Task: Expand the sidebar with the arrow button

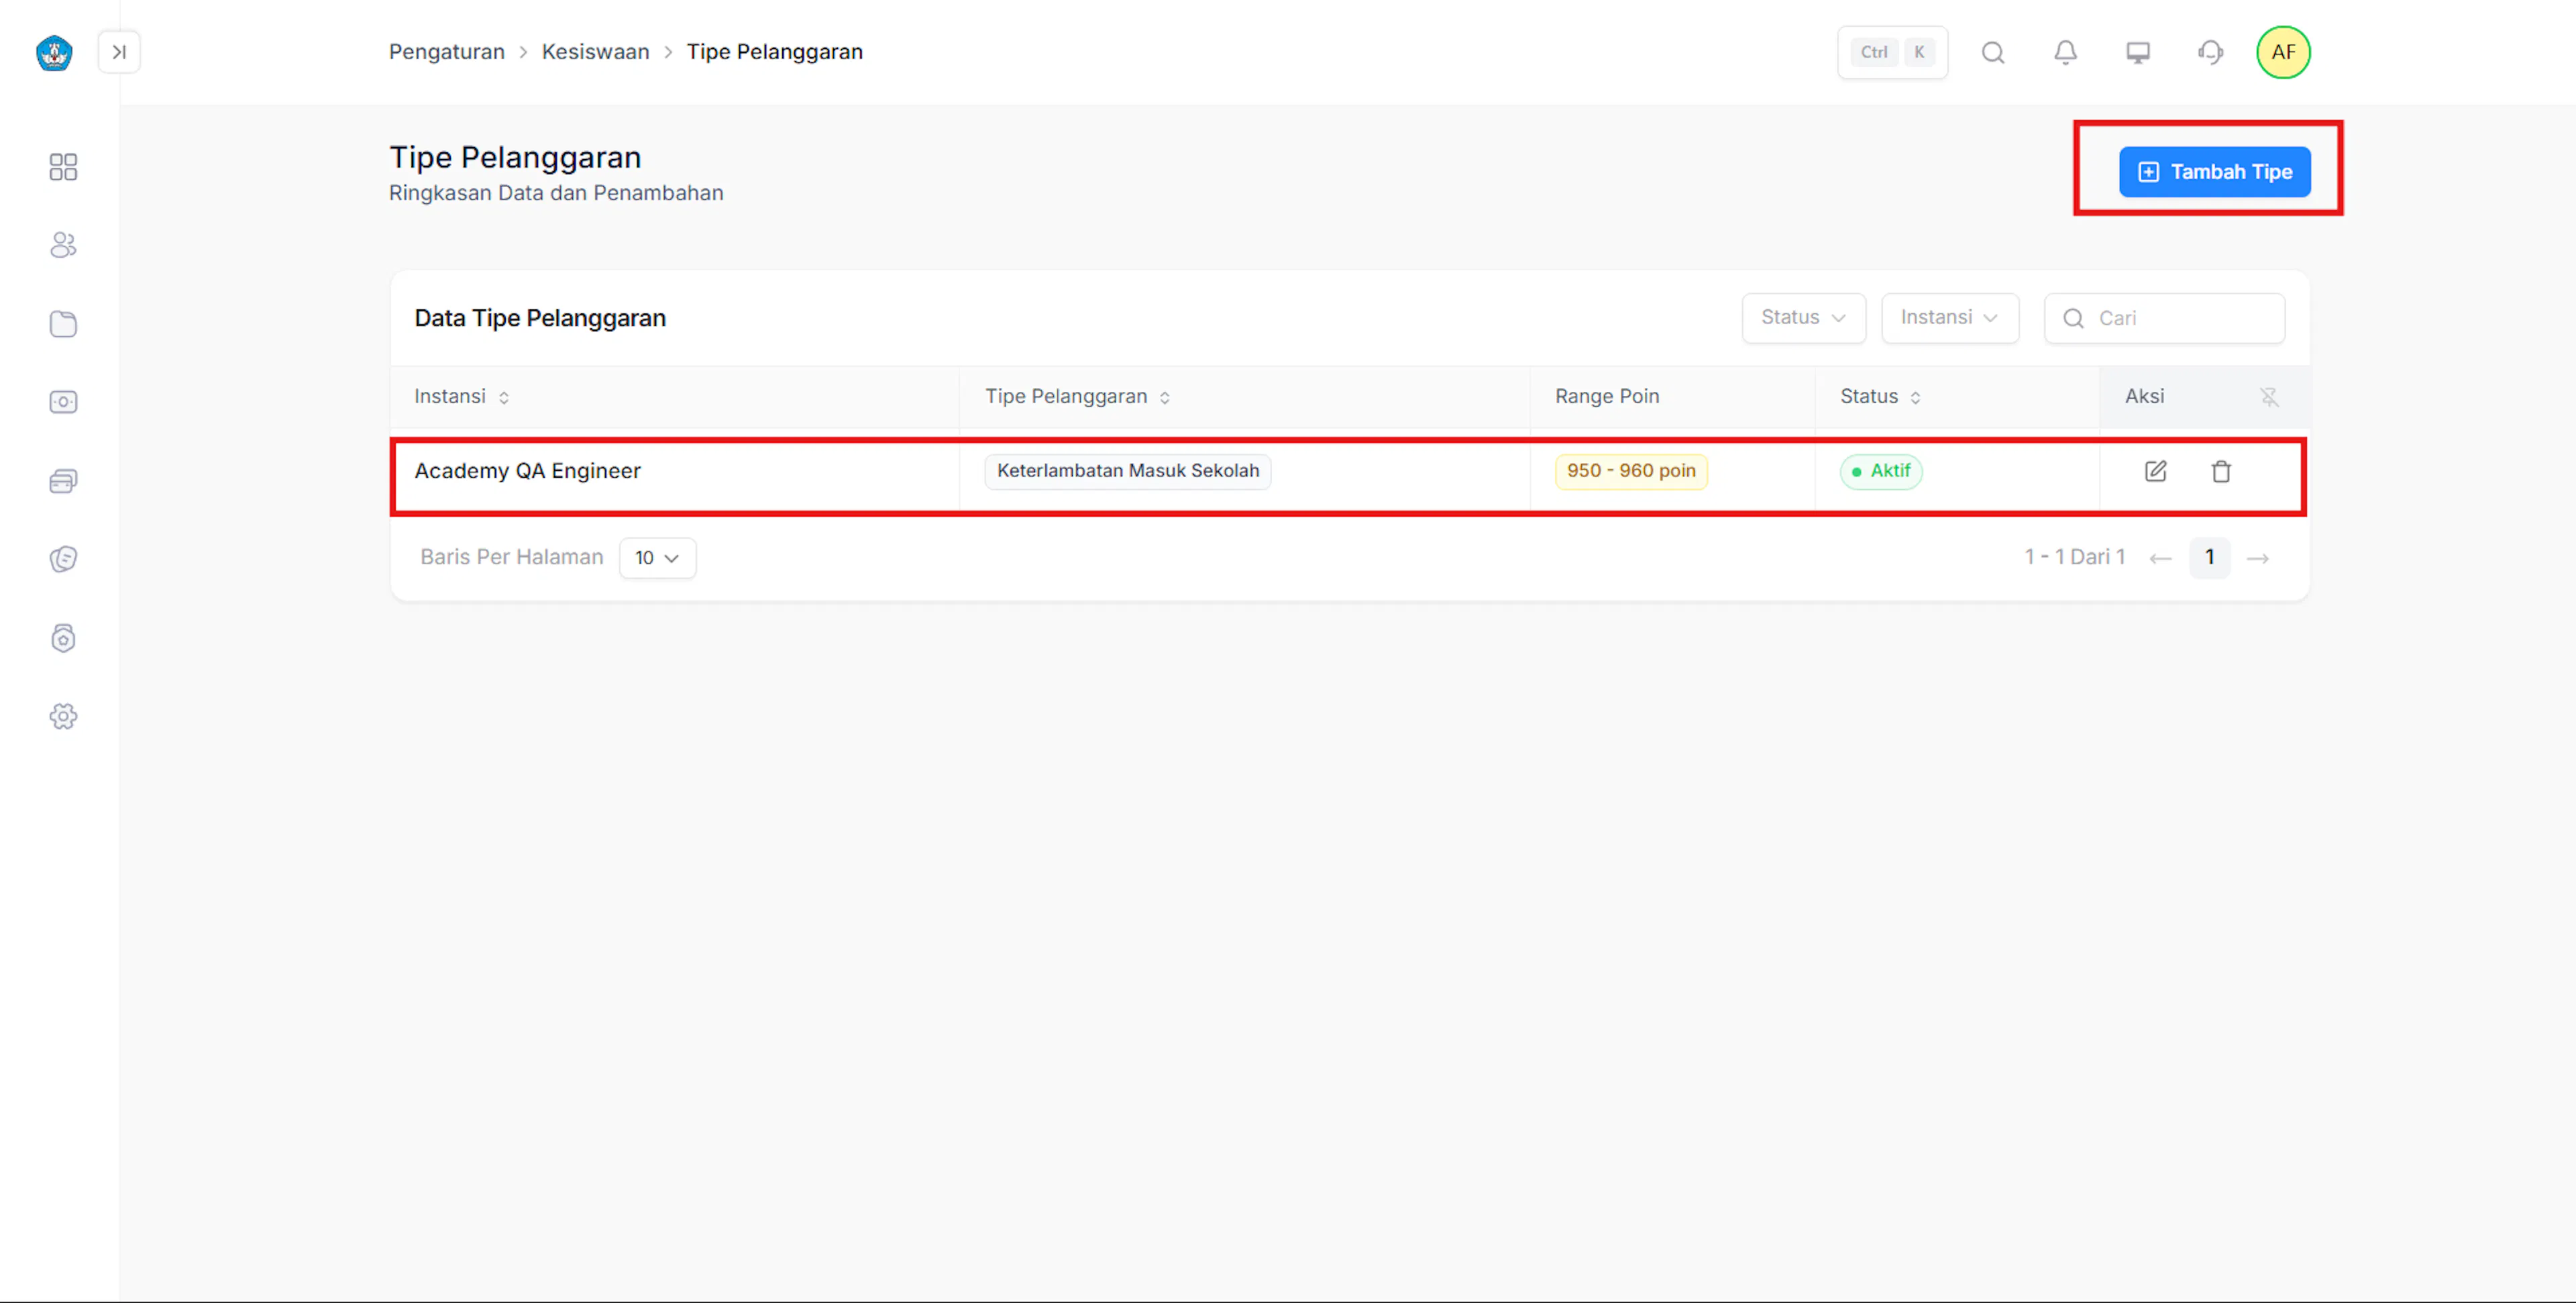Action: pyautogui.click(x=119, y=52)
